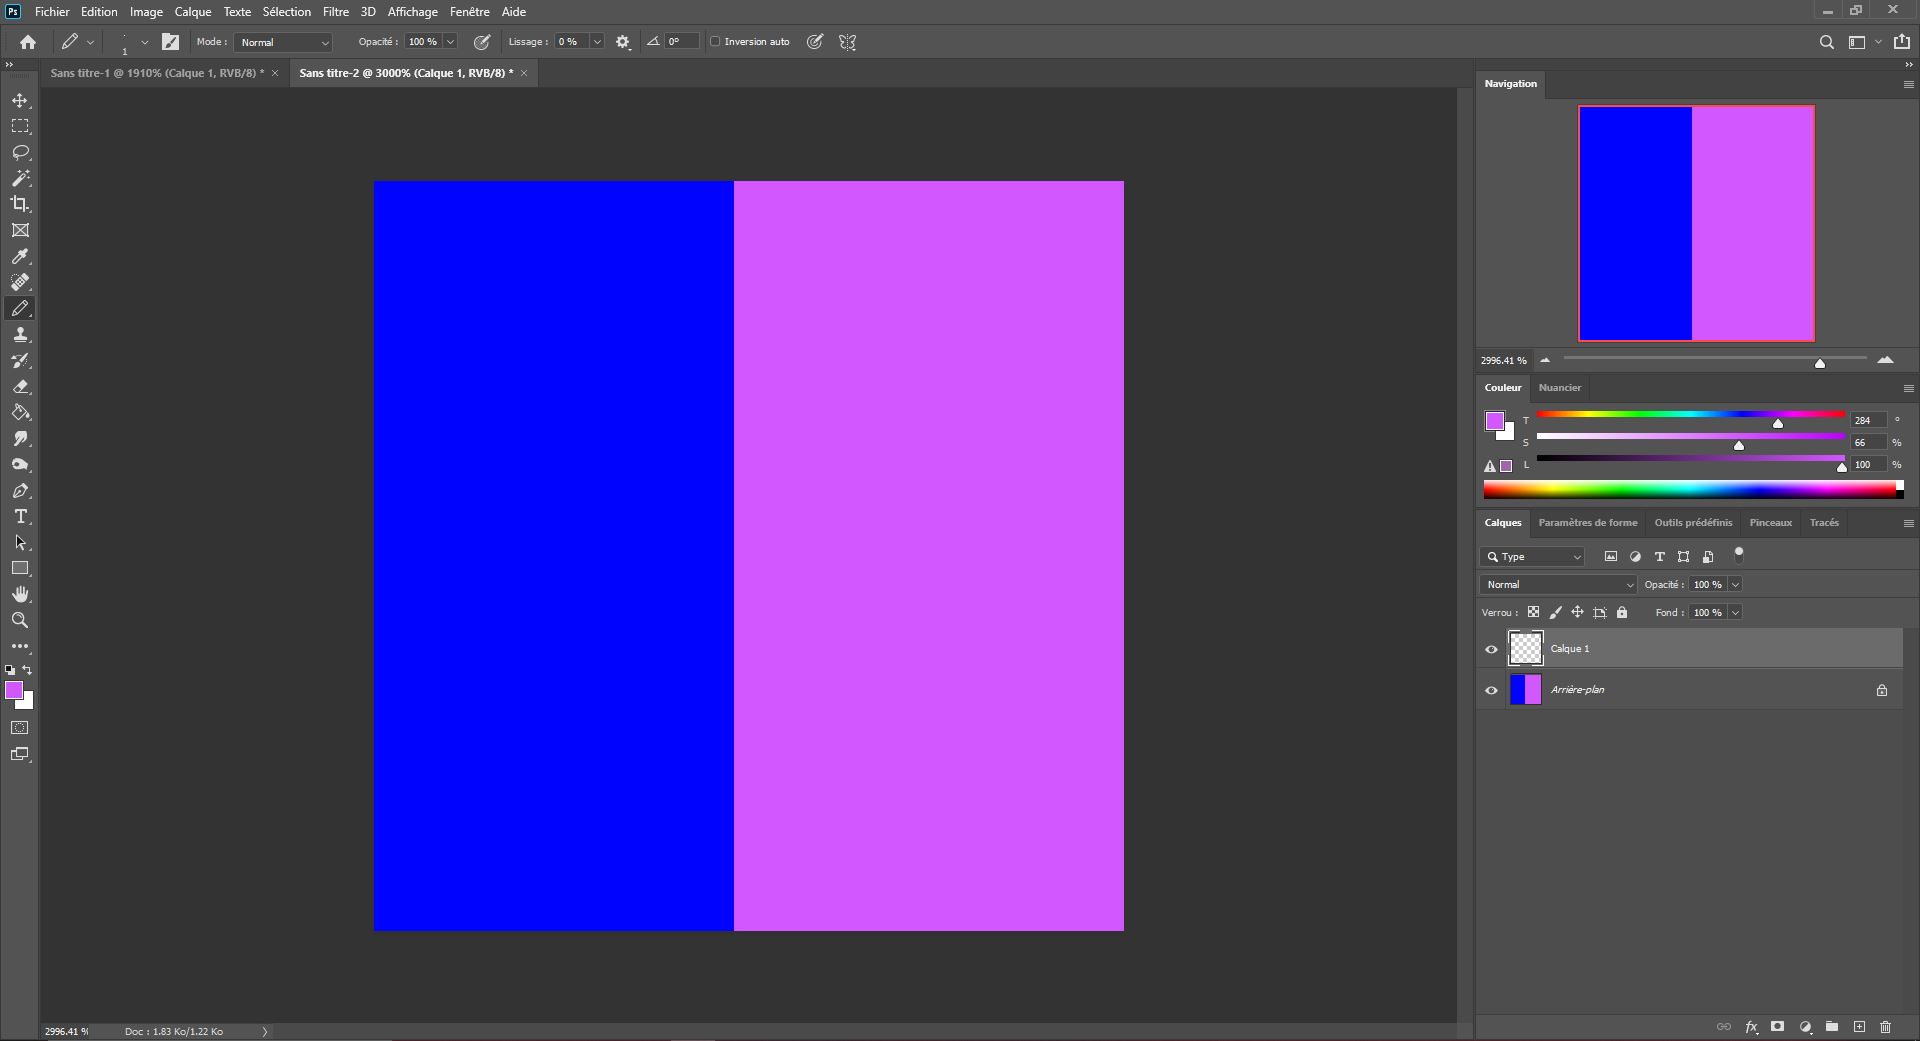Switch to the Nuancier tab
The height and width of the screenshot is (1041, 1920).
tap(1560, 388)
